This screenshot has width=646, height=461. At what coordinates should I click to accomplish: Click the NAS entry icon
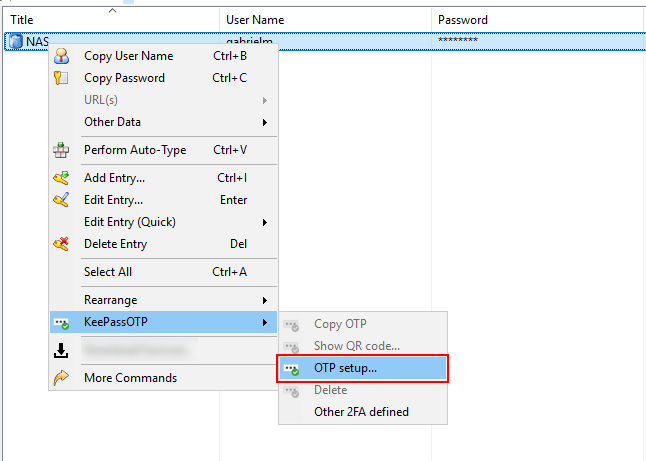(x=14, y=41)
